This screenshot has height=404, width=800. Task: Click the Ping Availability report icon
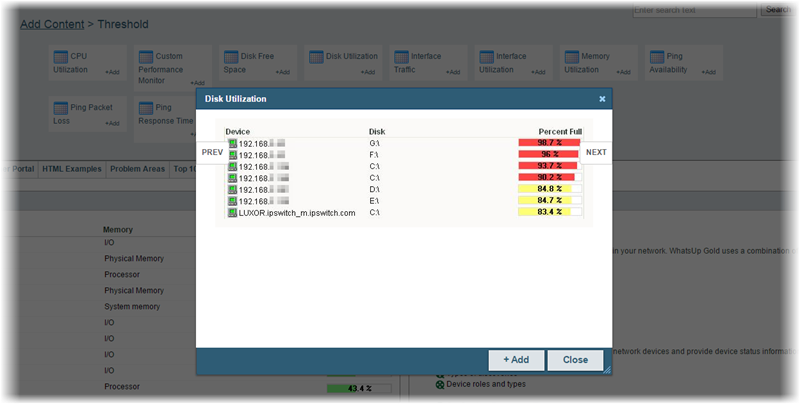[x=657, y=57]
